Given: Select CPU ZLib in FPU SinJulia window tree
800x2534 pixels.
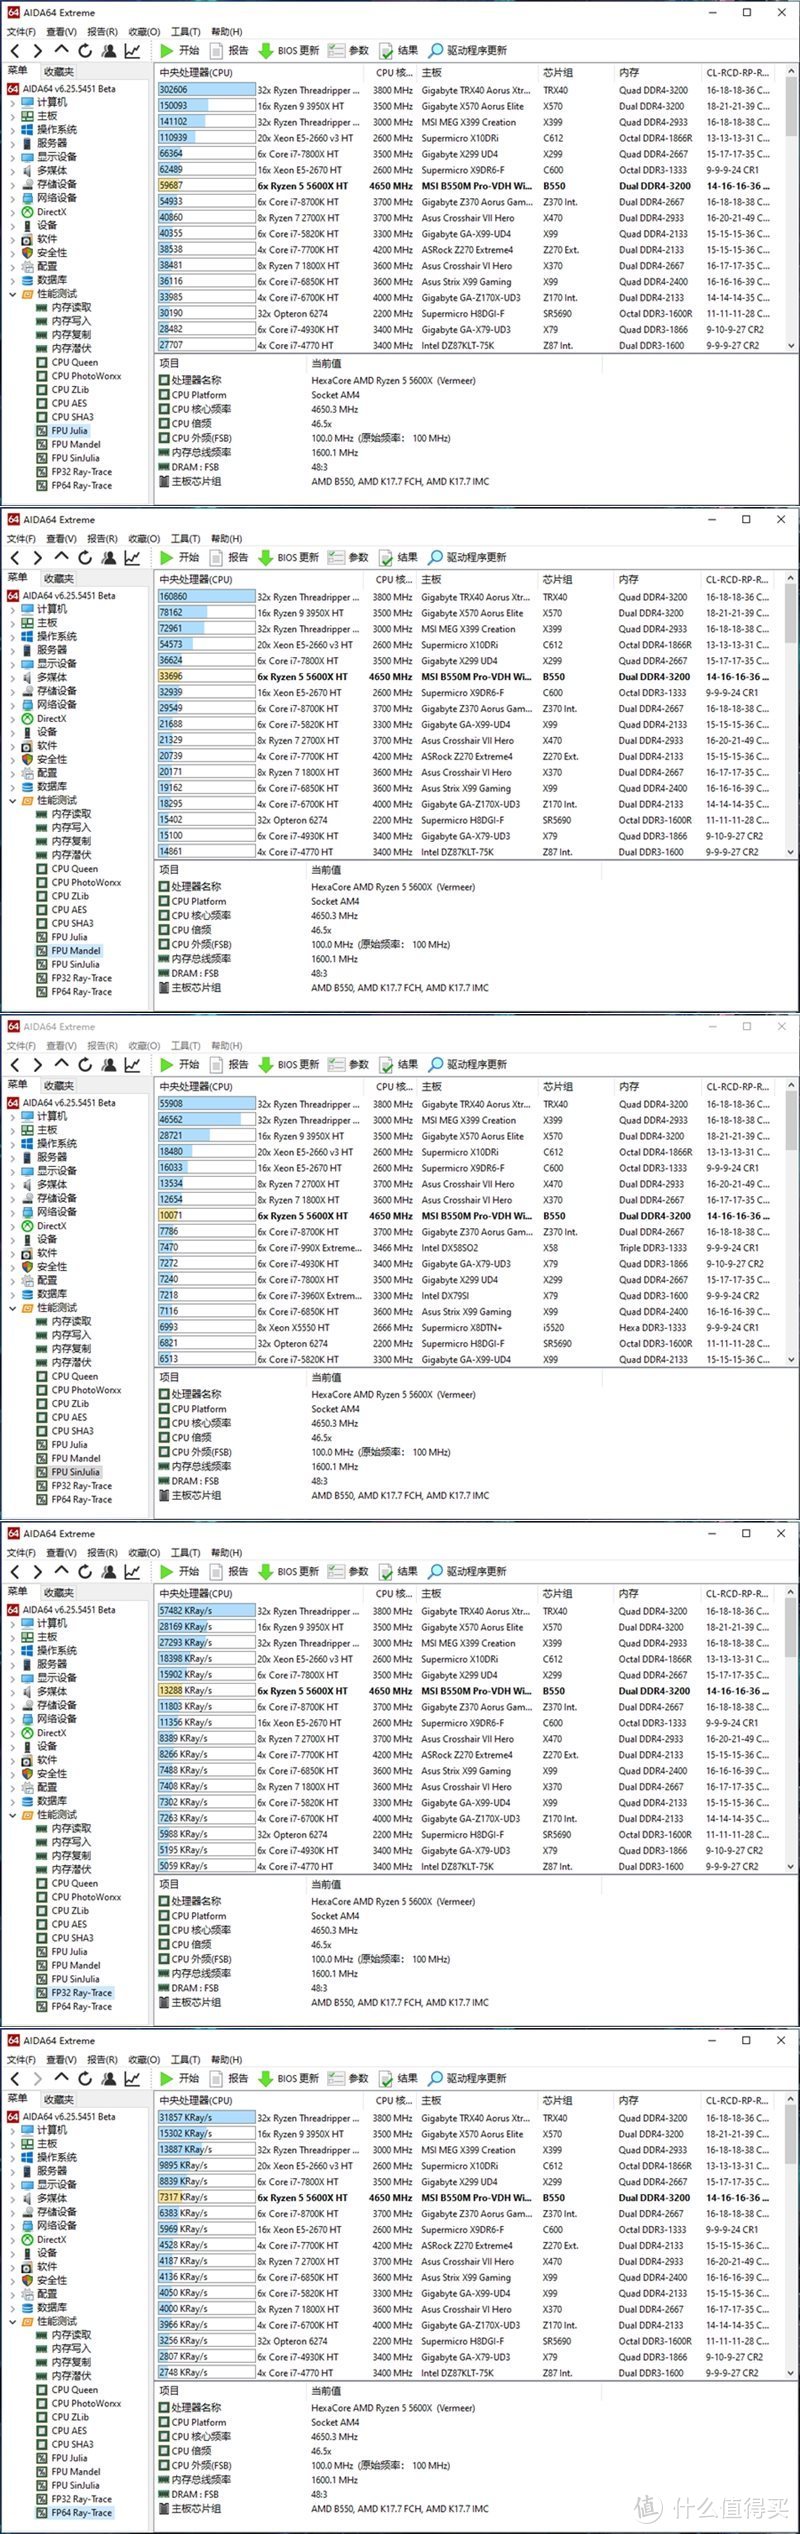Looking at the screenshot, I should pos(70,1404).
